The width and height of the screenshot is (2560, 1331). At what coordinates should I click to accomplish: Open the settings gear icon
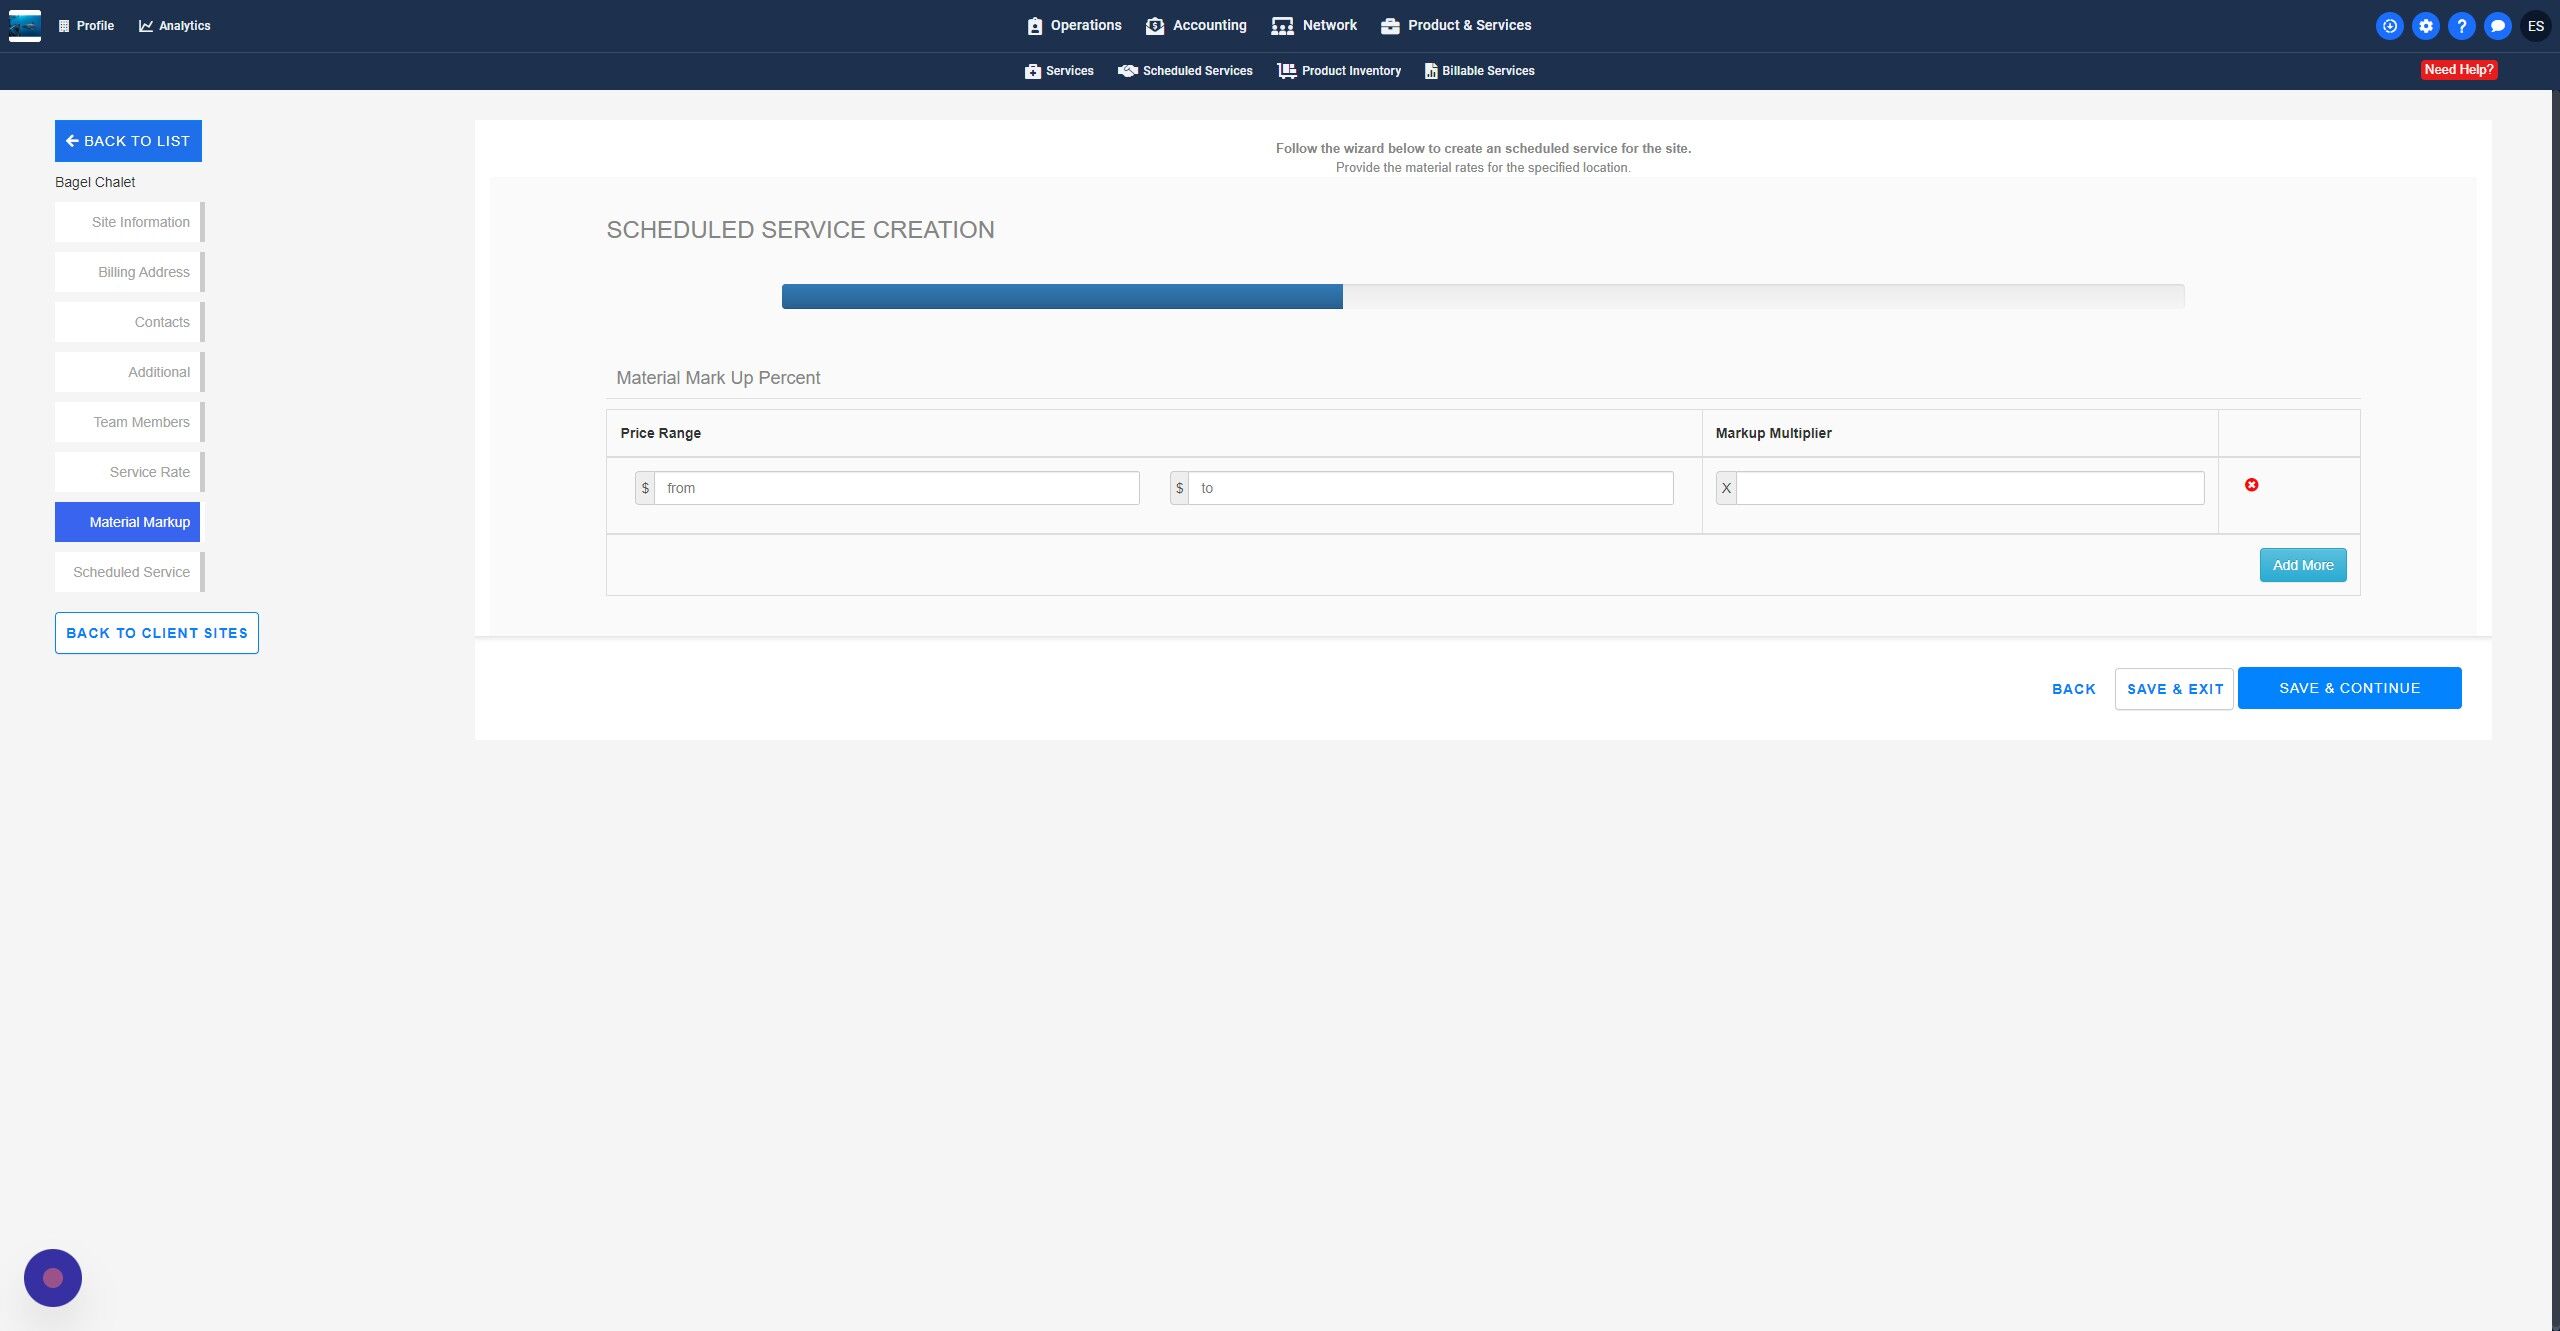coord(2425,26)
